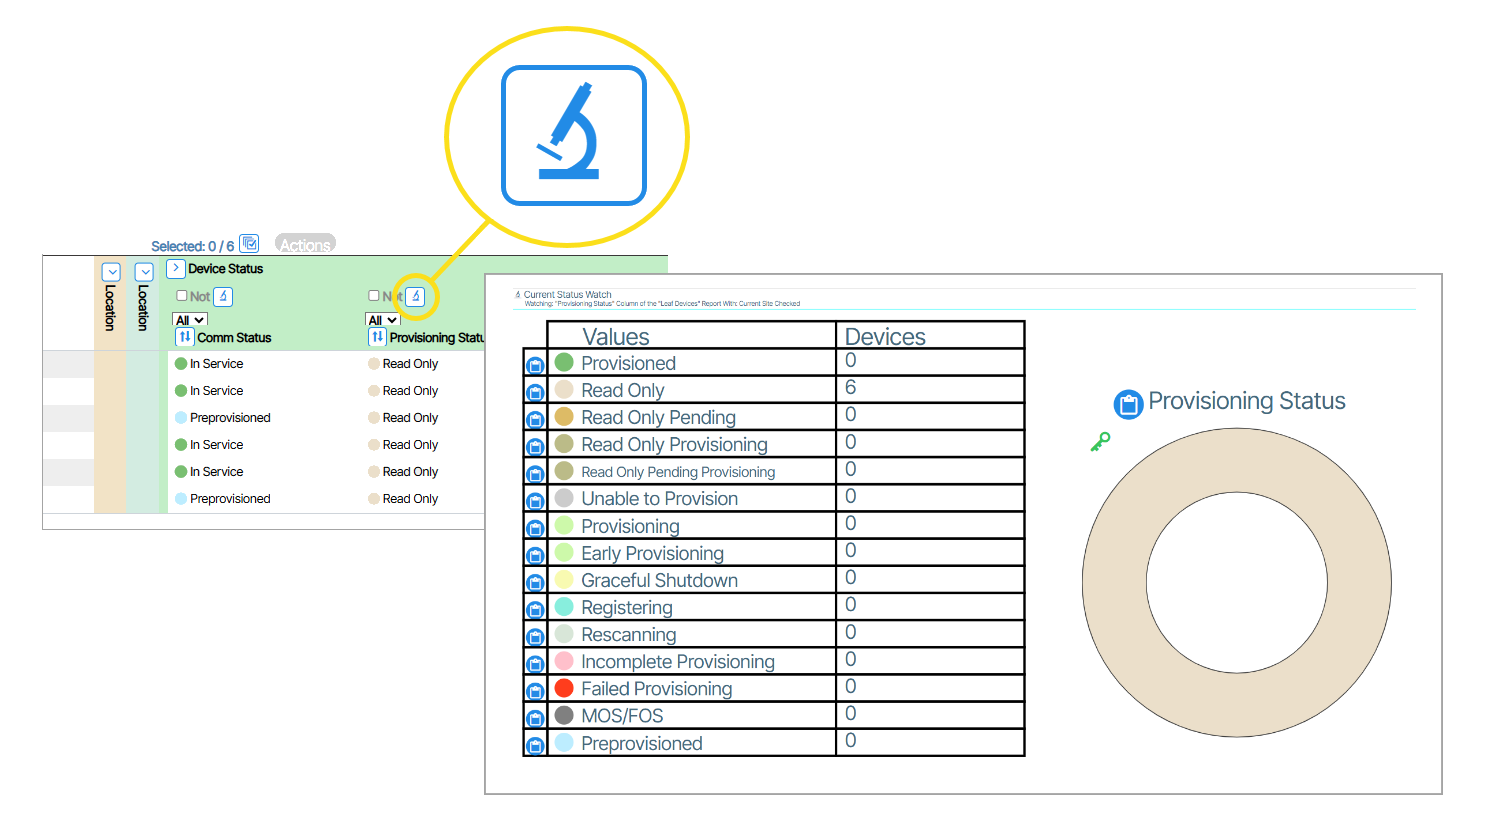Screen dimensions: 1485x827
Task: Collapse the first Location column chevron
Action: coord(111,272)
